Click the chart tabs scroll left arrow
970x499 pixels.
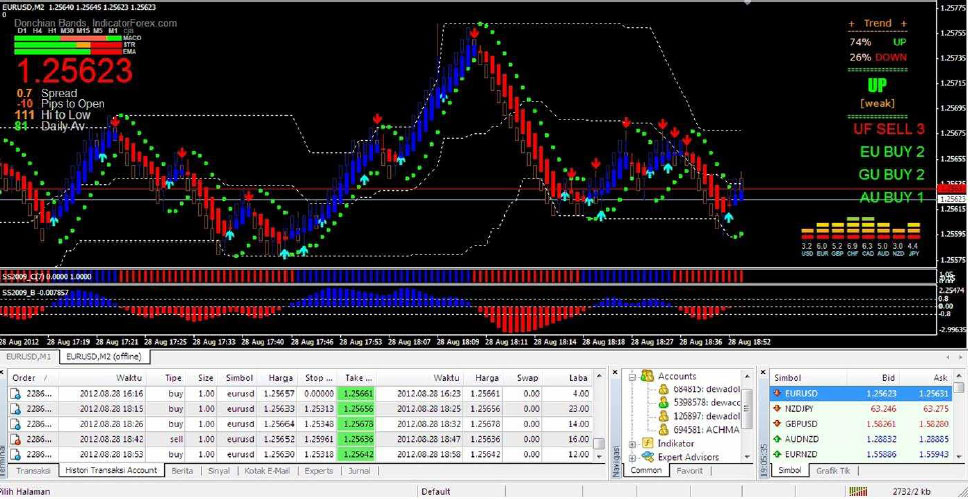pos(950,357)
